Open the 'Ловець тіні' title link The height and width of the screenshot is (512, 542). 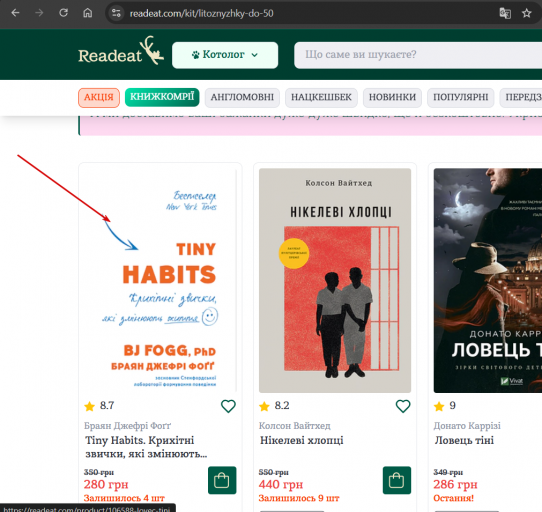pos(464,440)
